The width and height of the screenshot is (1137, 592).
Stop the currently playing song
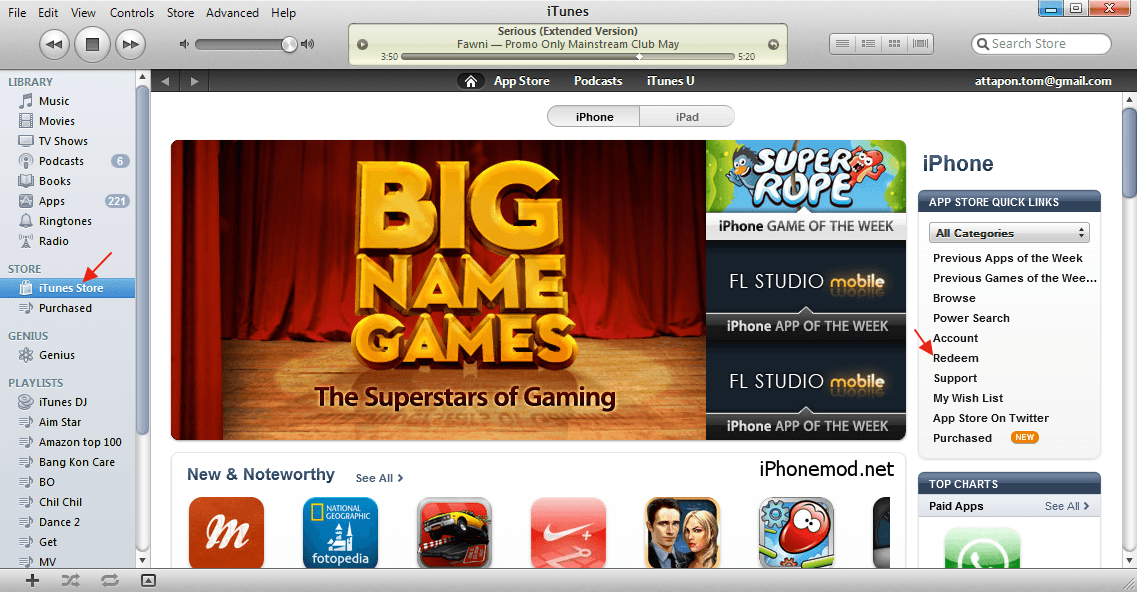coord(92,44)
